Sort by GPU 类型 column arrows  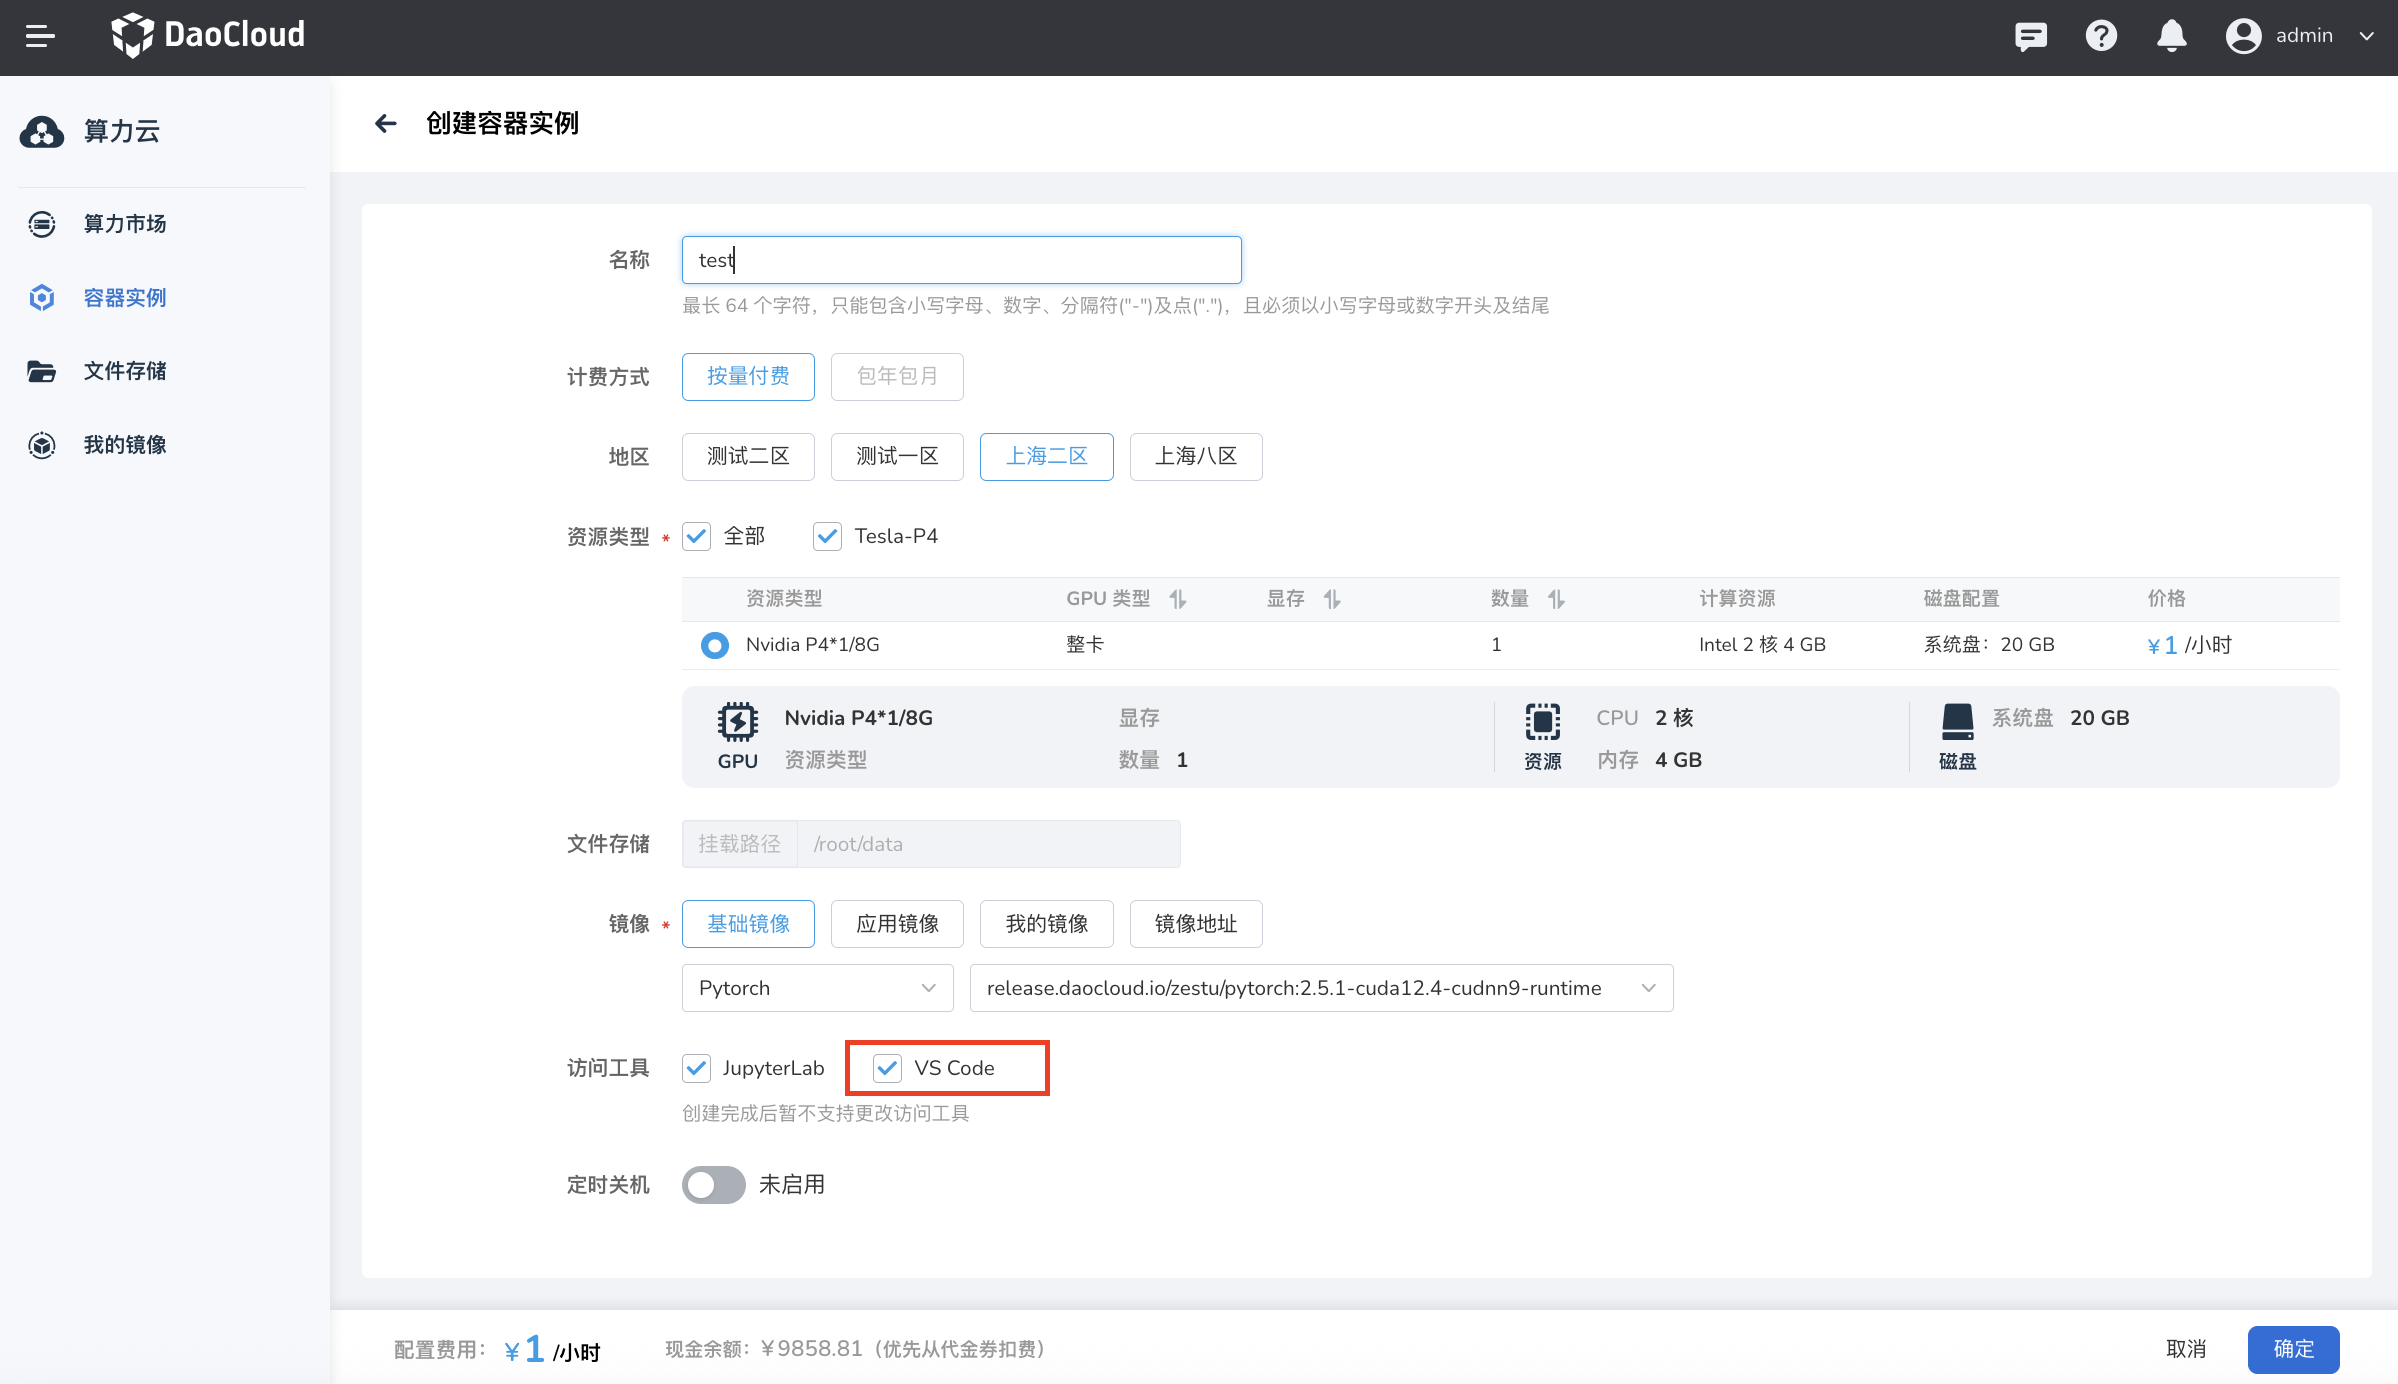[x=1178, y=599]
